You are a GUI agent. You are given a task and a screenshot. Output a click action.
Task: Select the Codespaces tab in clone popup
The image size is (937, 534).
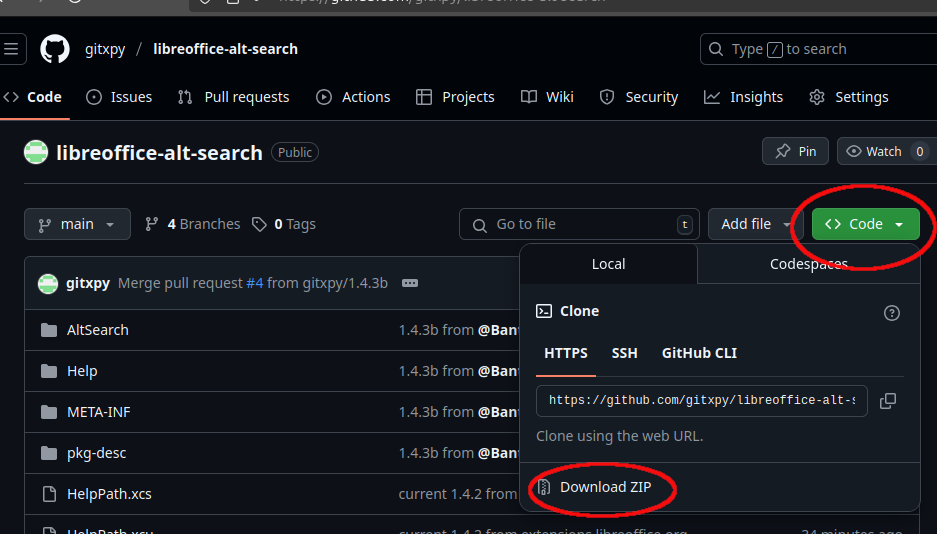(x=809, y=264)
